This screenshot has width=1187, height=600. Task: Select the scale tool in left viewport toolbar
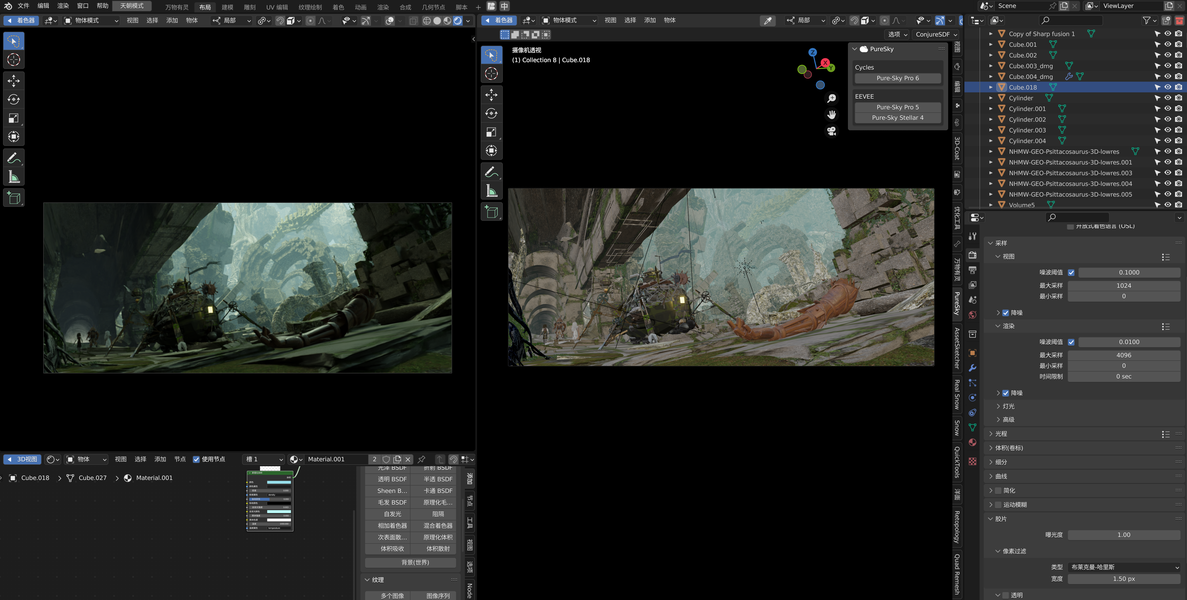(14, 118)
